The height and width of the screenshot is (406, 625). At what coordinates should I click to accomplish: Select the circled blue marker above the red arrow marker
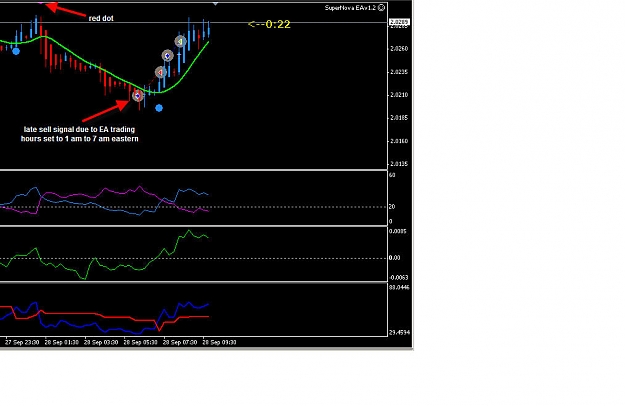tap(167, 56)
